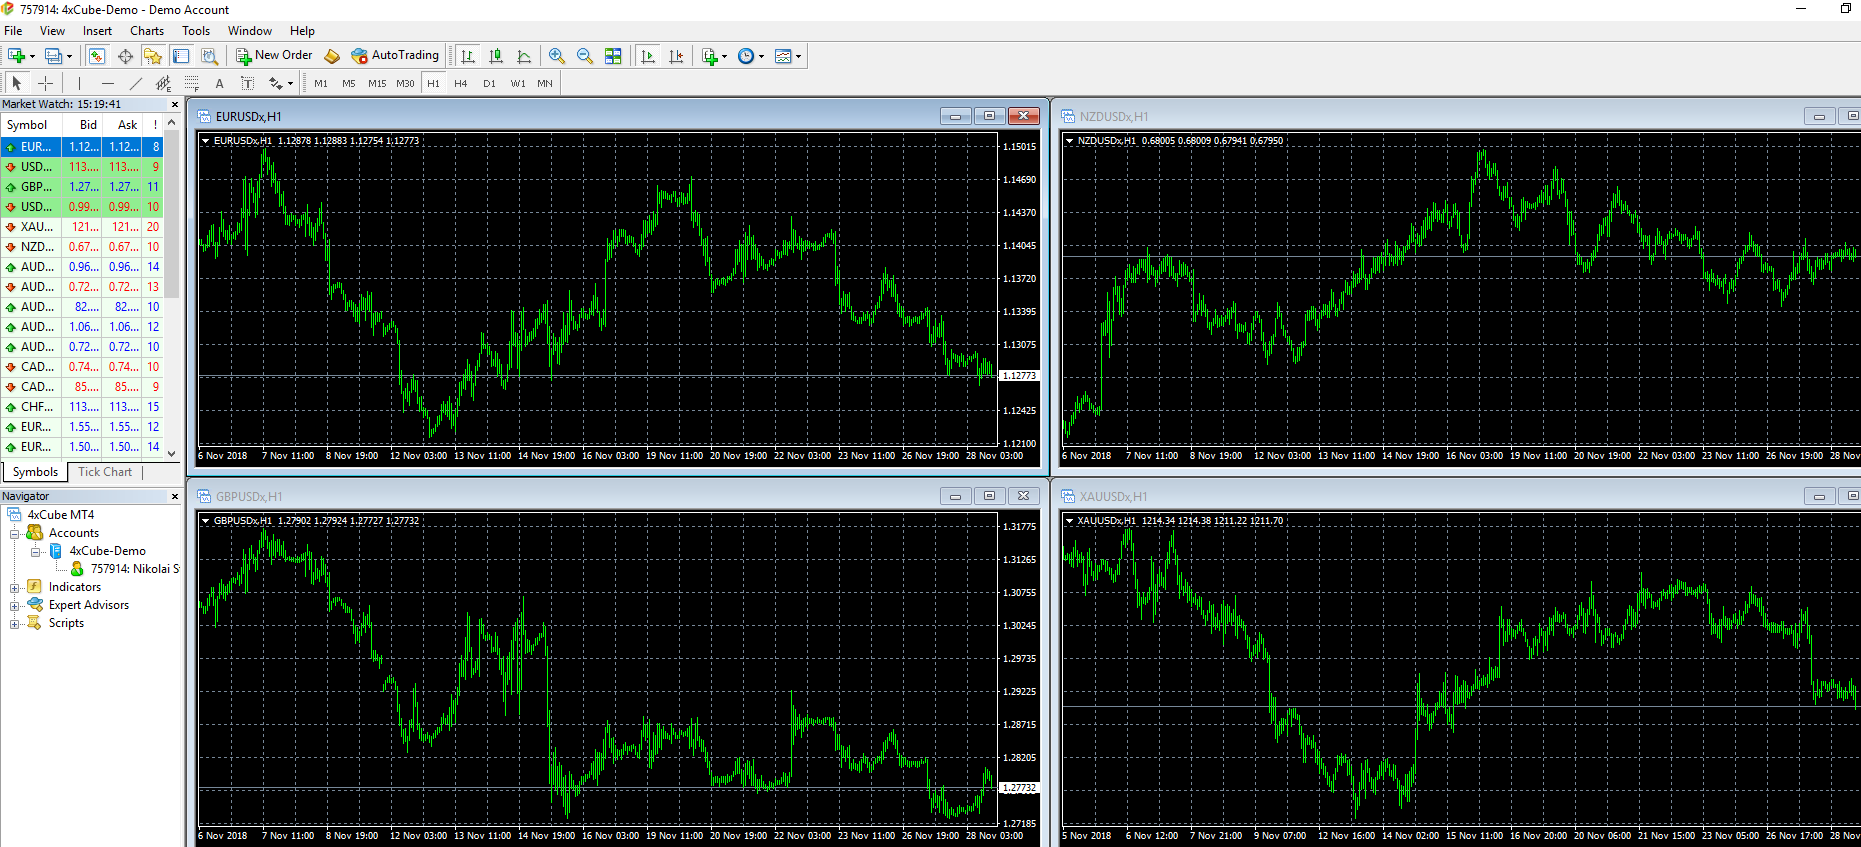Open the Tools menu

(x=196, y=31)
